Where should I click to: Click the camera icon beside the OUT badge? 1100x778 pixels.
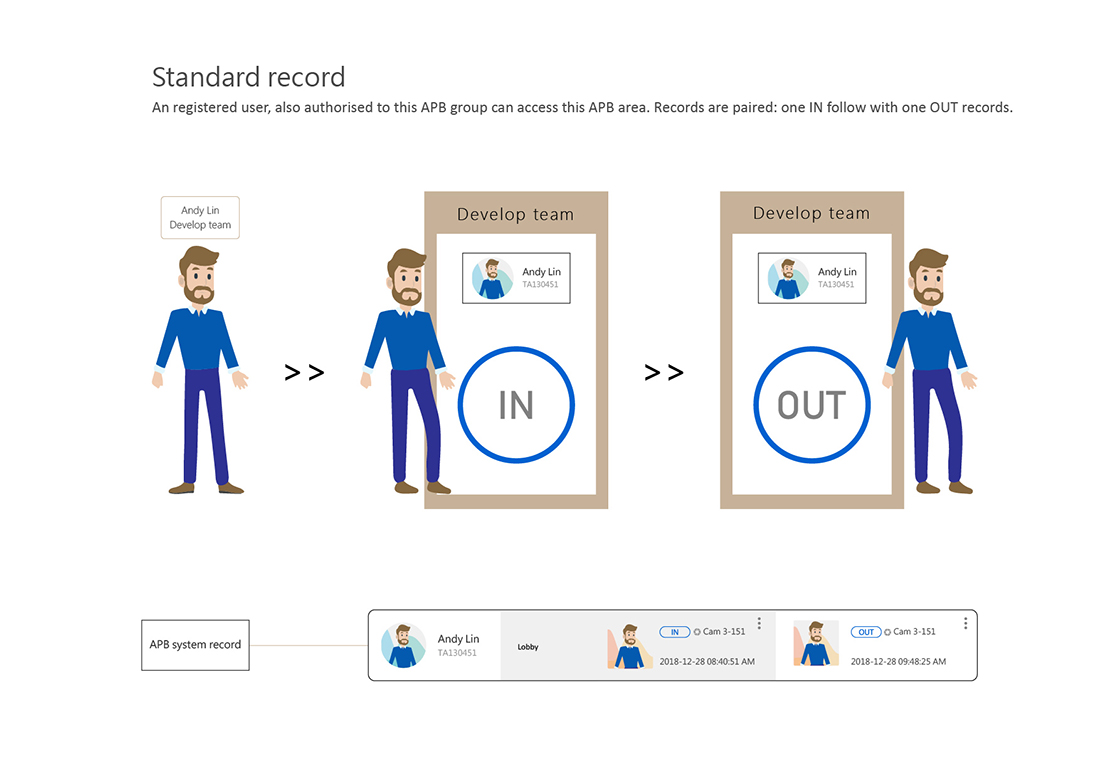coord(887,632)
